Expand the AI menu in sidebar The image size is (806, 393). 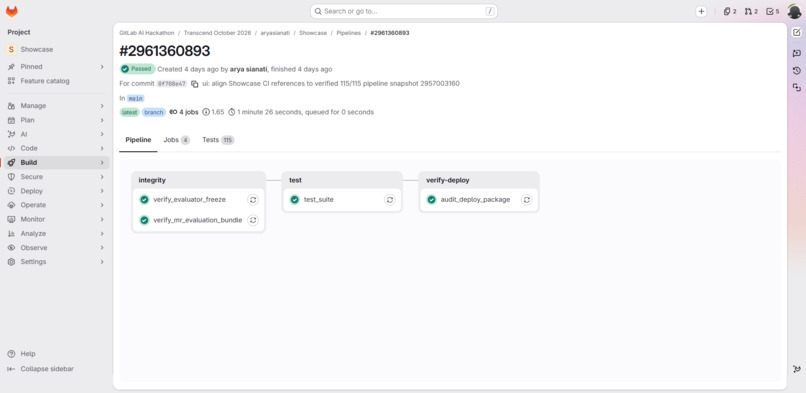(56, 134)
